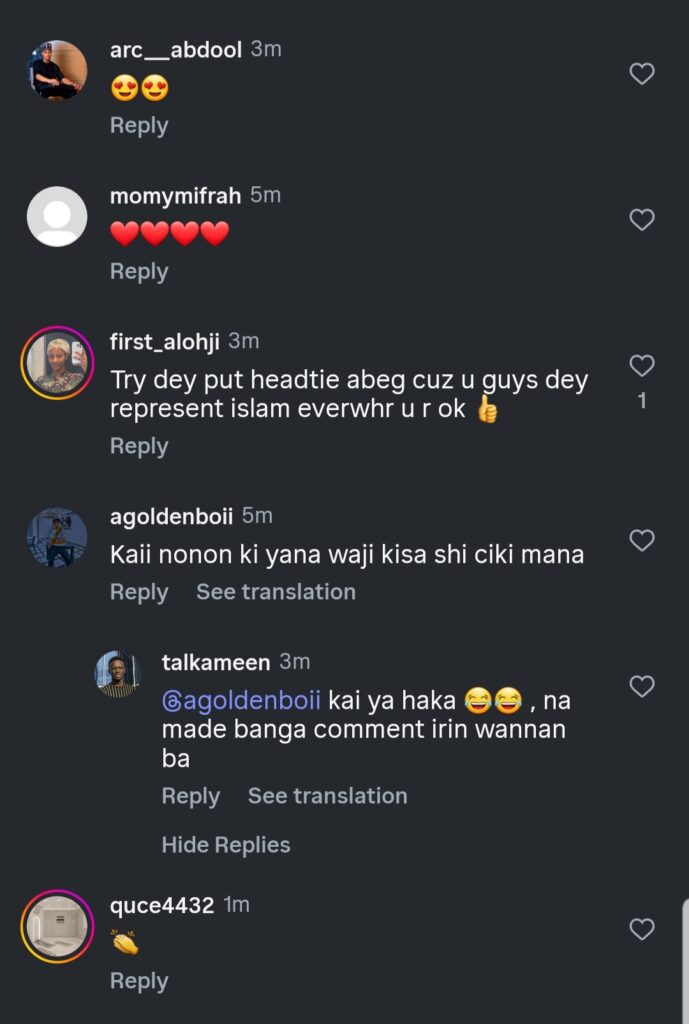
Task: Reply to first_alohji's comment
Action: 139,446
